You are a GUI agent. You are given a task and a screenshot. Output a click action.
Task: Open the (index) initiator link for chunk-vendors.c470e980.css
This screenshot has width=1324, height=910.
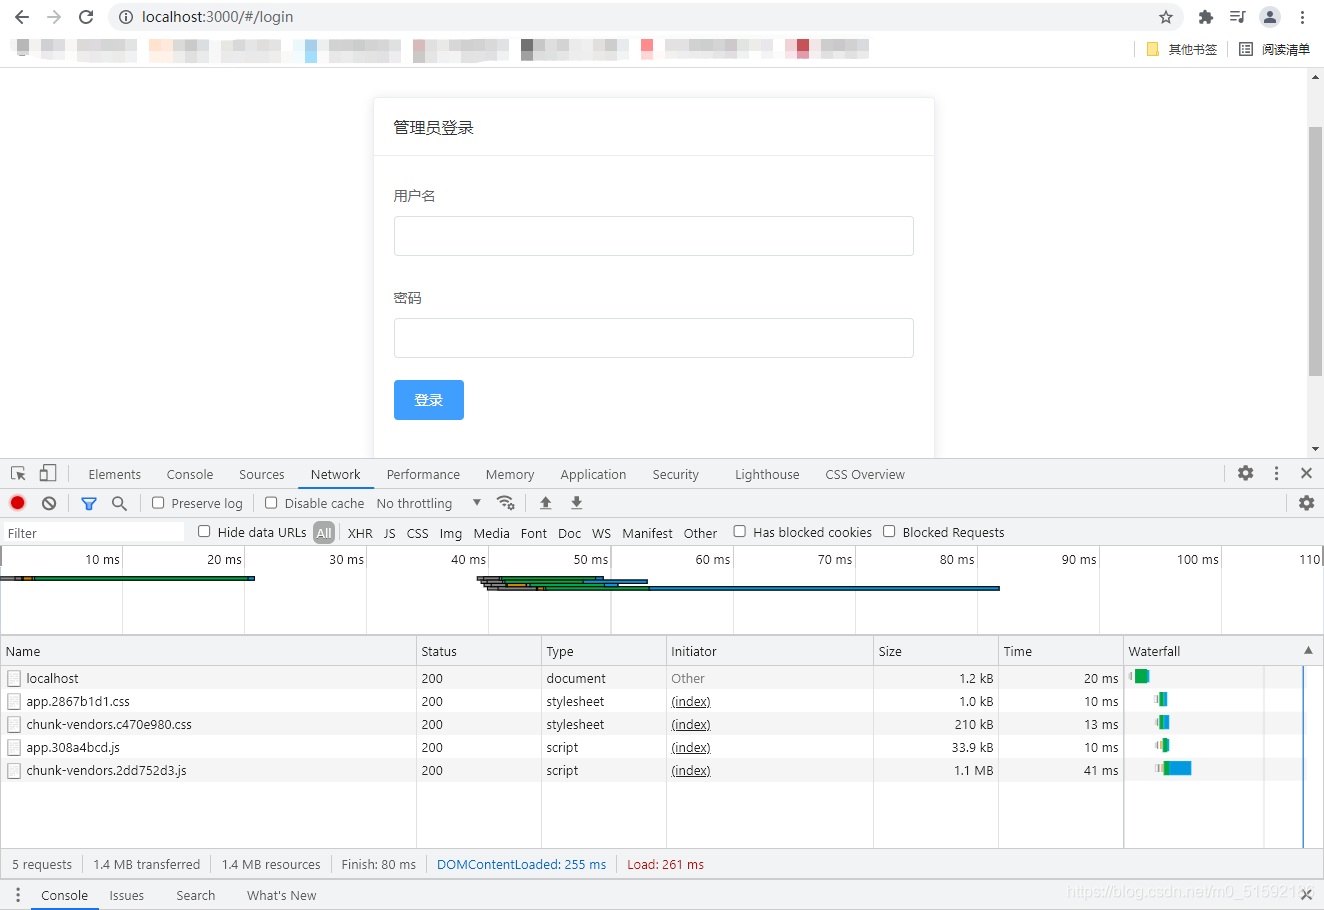coord(691,725)
